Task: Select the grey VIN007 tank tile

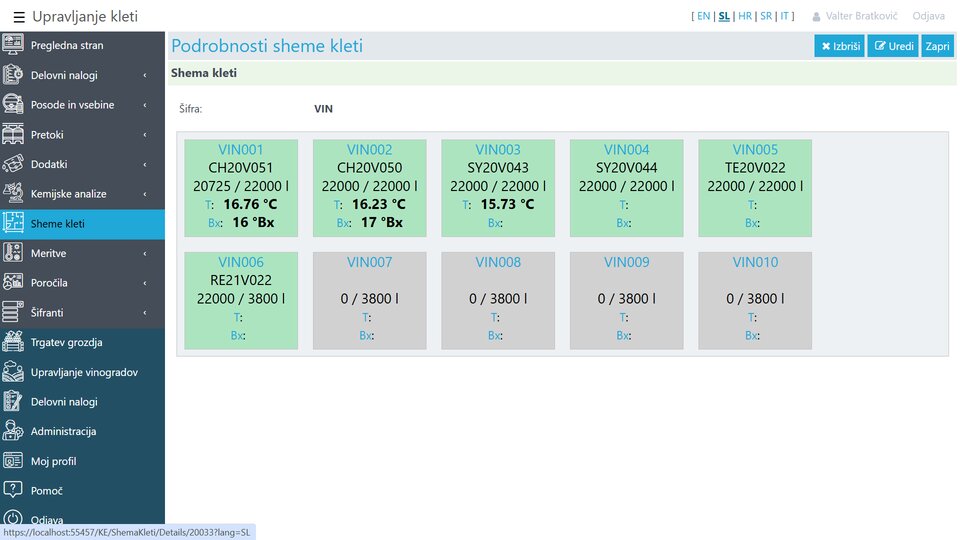Action: click(369, 300)
